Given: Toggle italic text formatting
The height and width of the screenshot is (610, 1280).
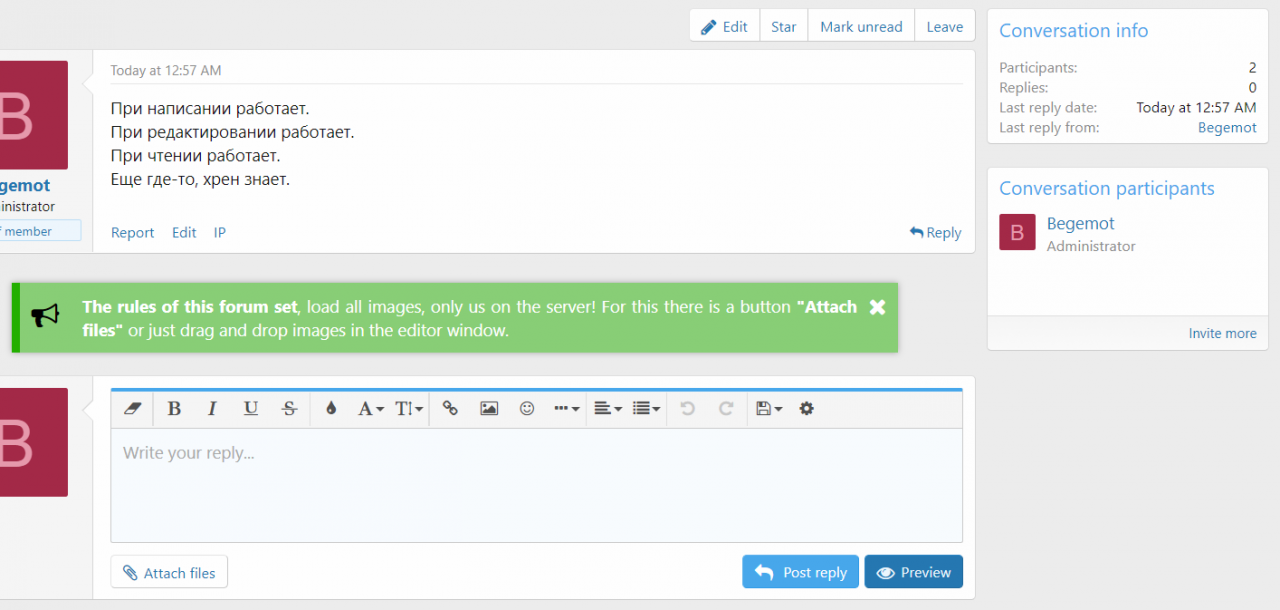Looking at the screenshot, I should tap(212, 408).
